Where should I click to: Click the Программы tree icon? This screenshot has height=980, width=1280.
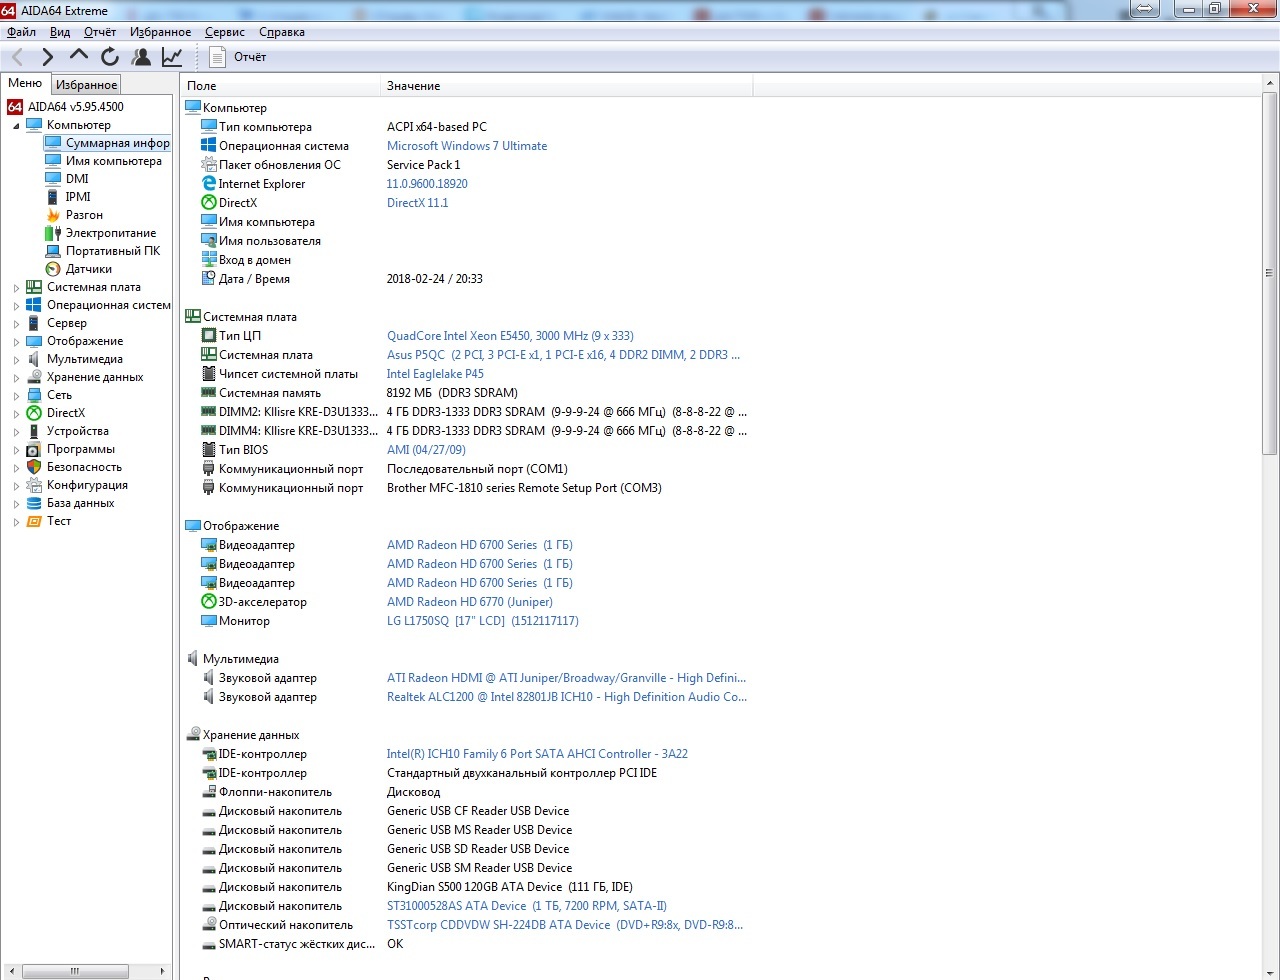click(x=34, y=449)
